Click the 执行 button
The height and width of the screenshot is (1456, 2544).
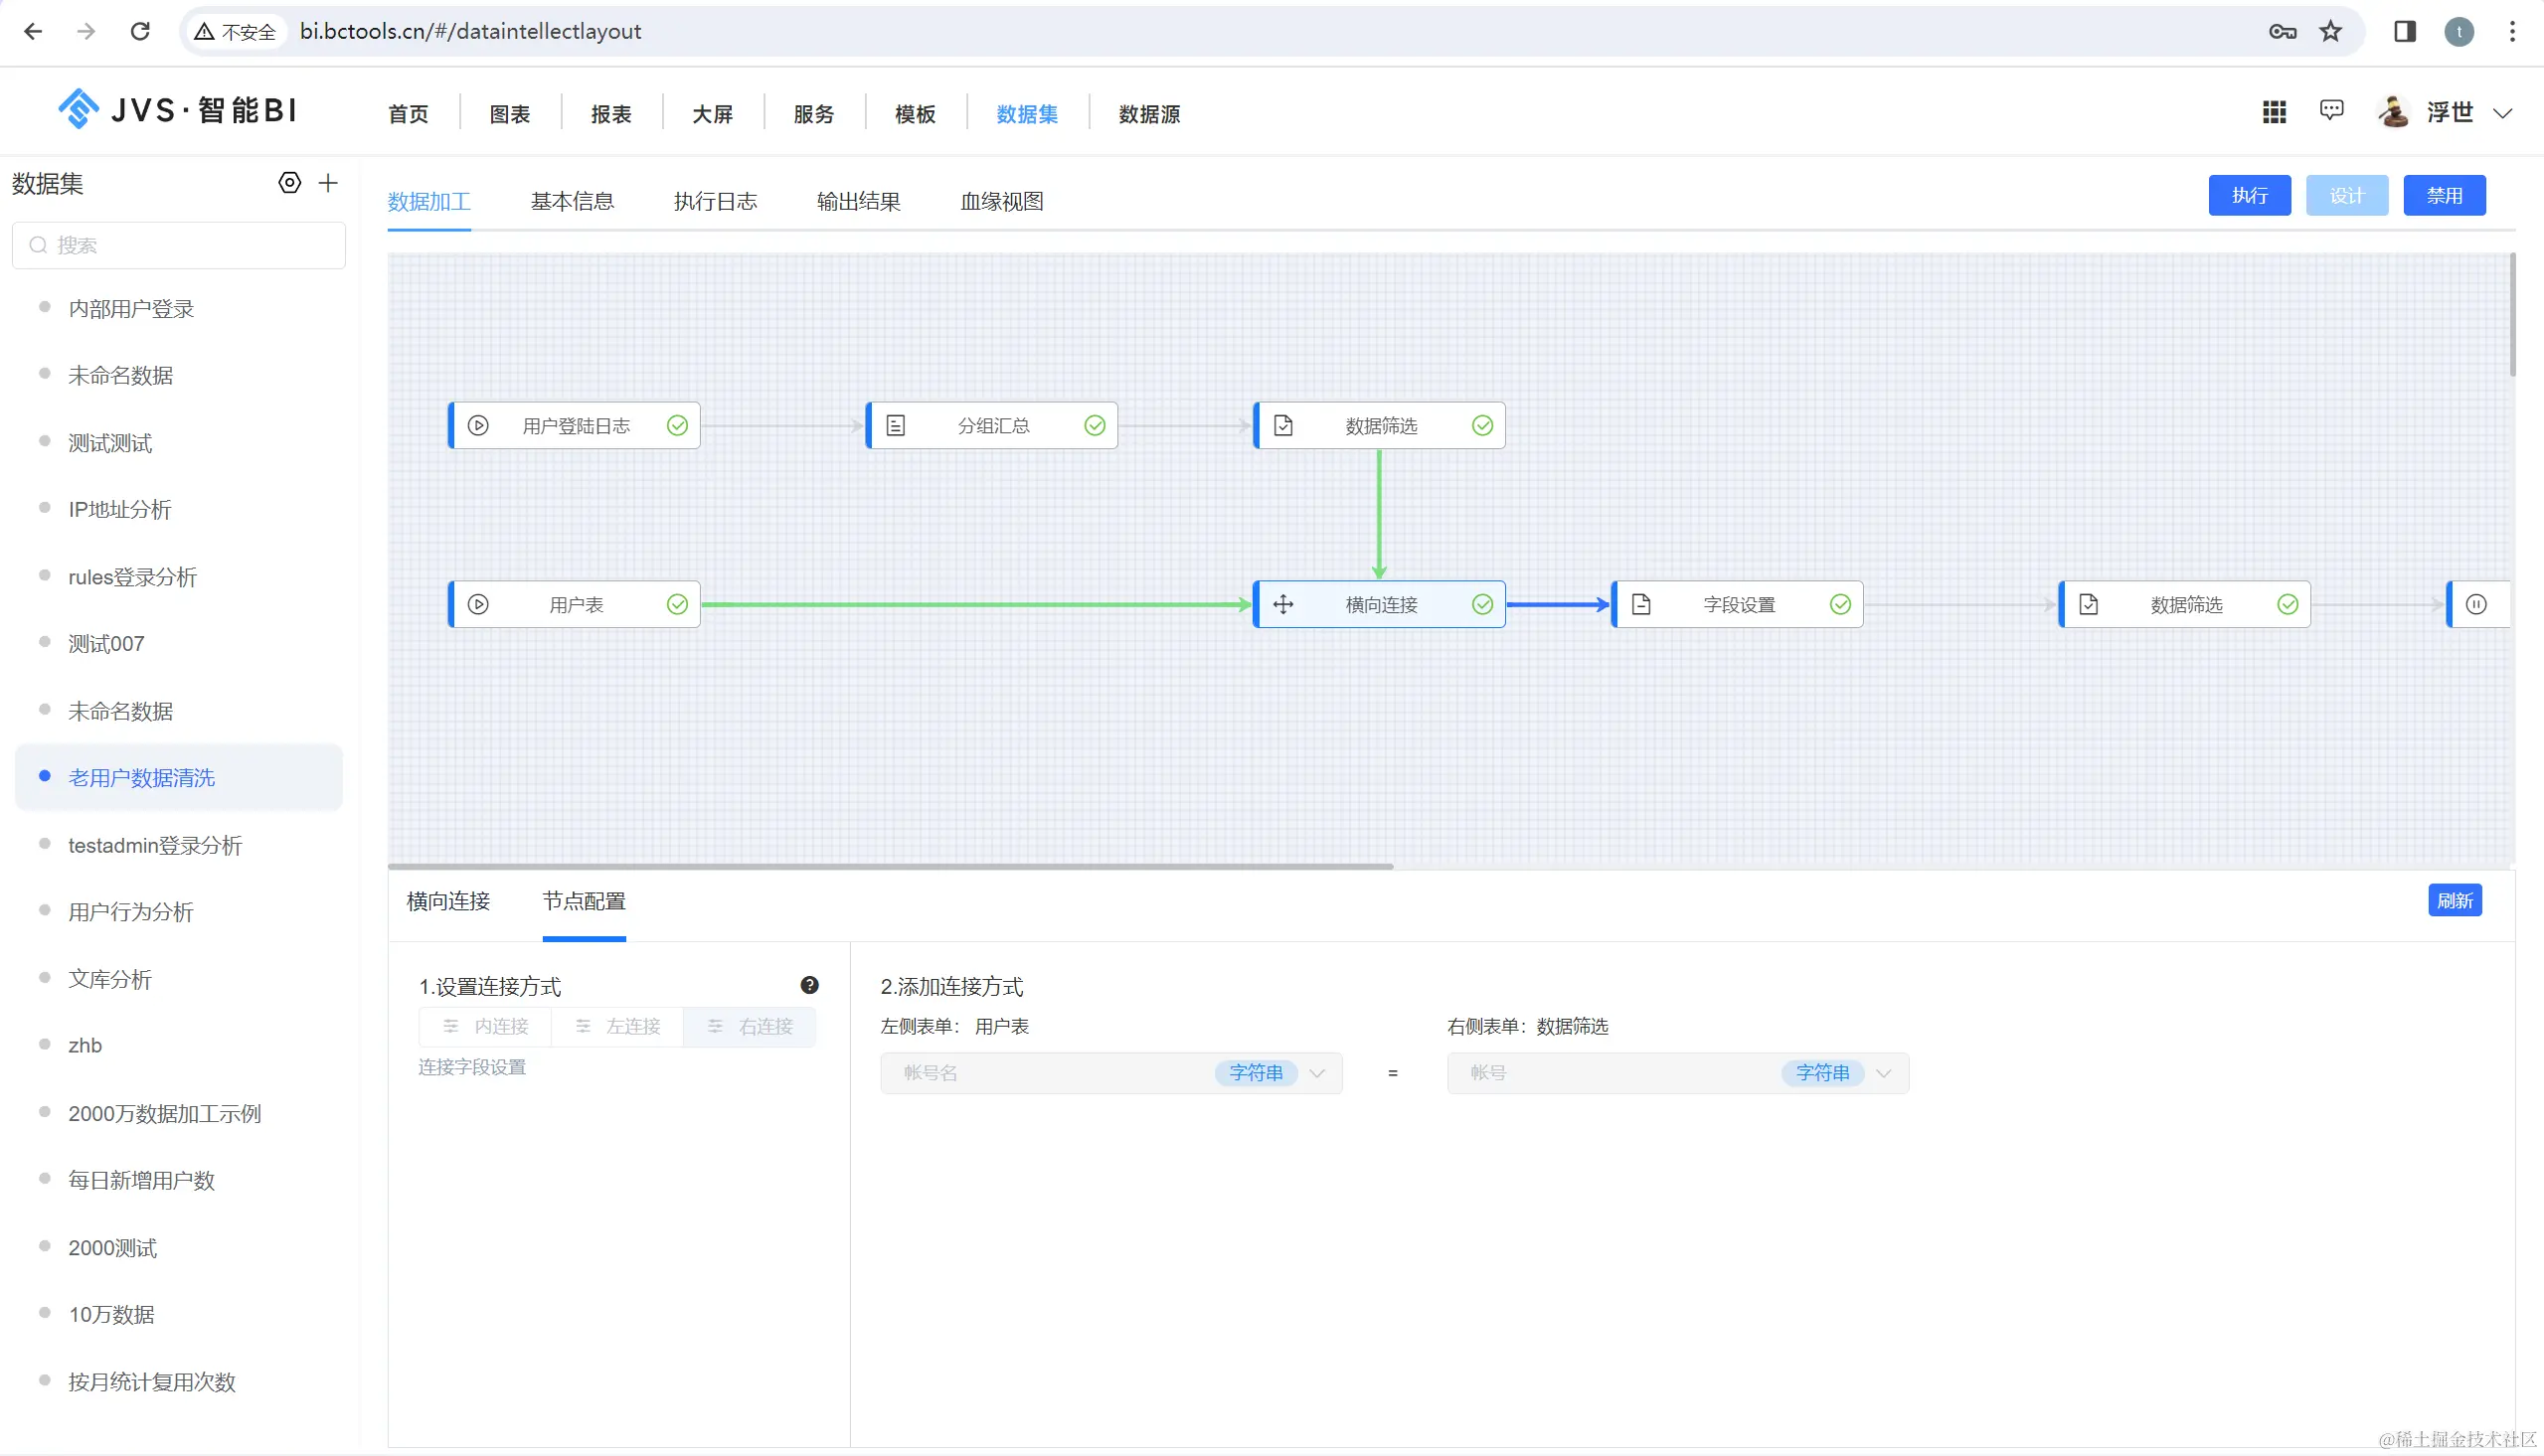[x=2249, y=195]
